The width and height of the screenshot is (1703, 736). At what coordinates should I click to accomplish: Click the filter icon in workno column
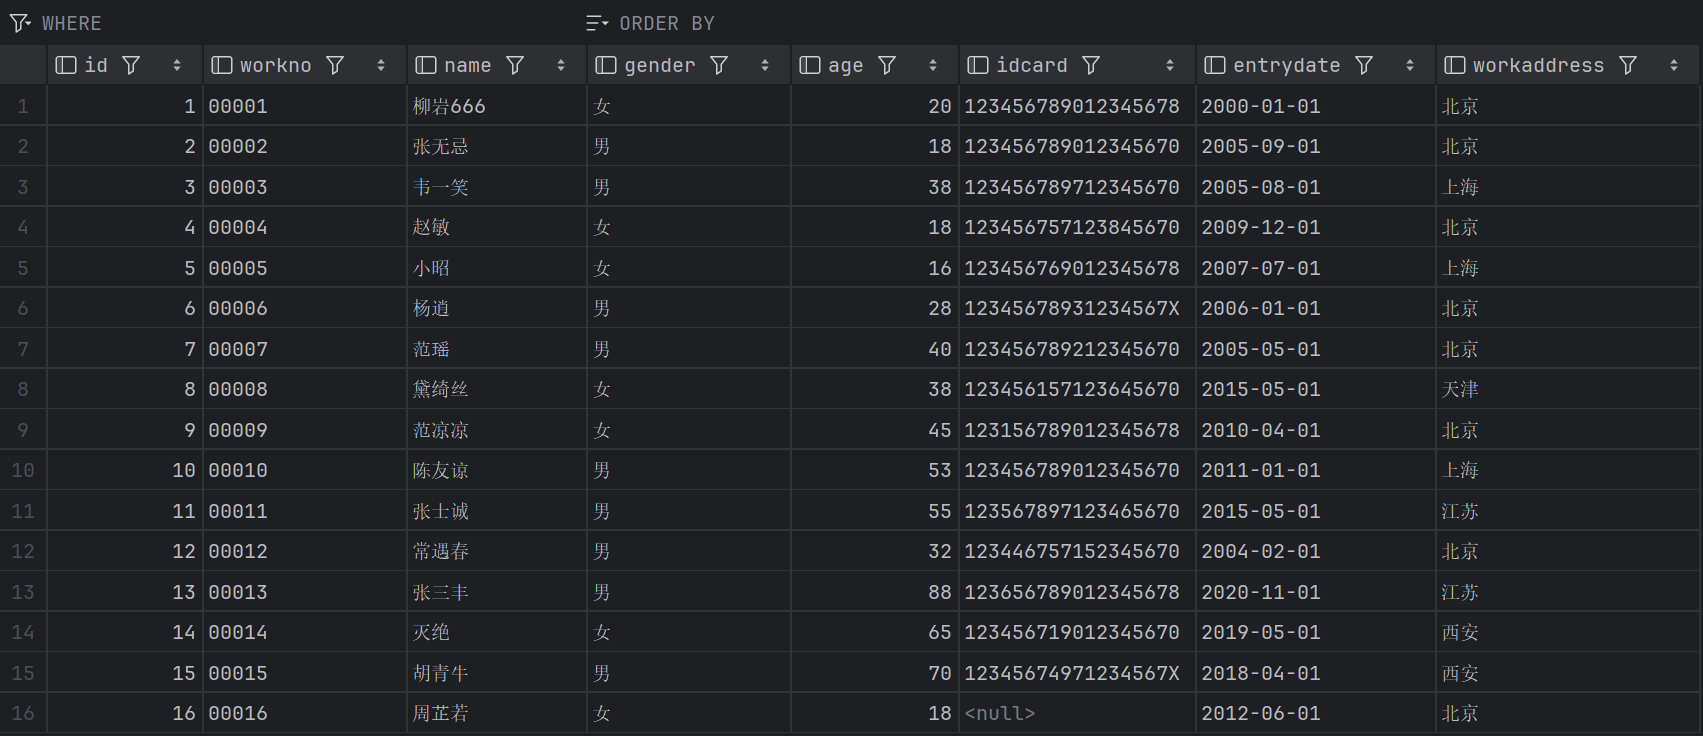tap(335, 65)
